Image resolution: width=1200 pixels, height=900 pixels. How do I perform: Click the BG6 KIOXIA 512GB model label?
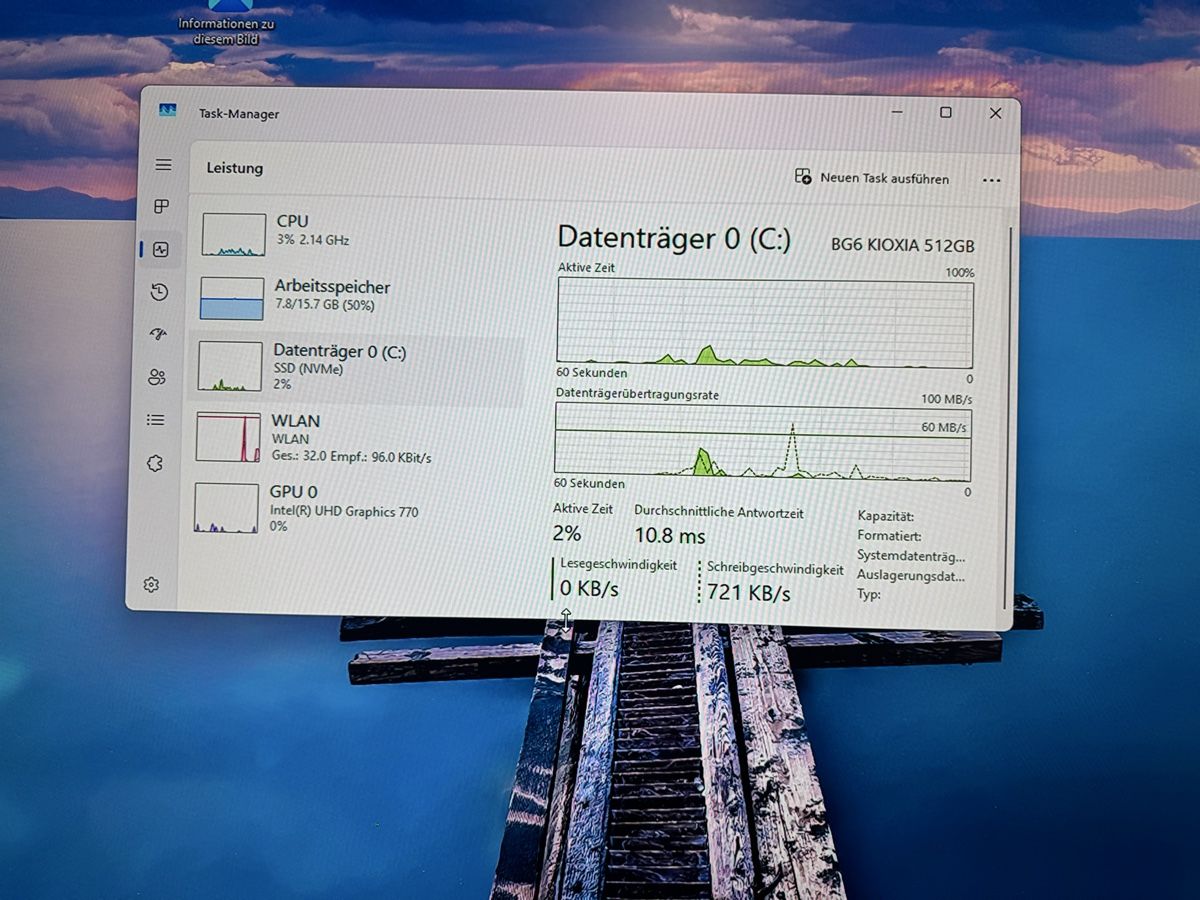[x=903, y=246]
